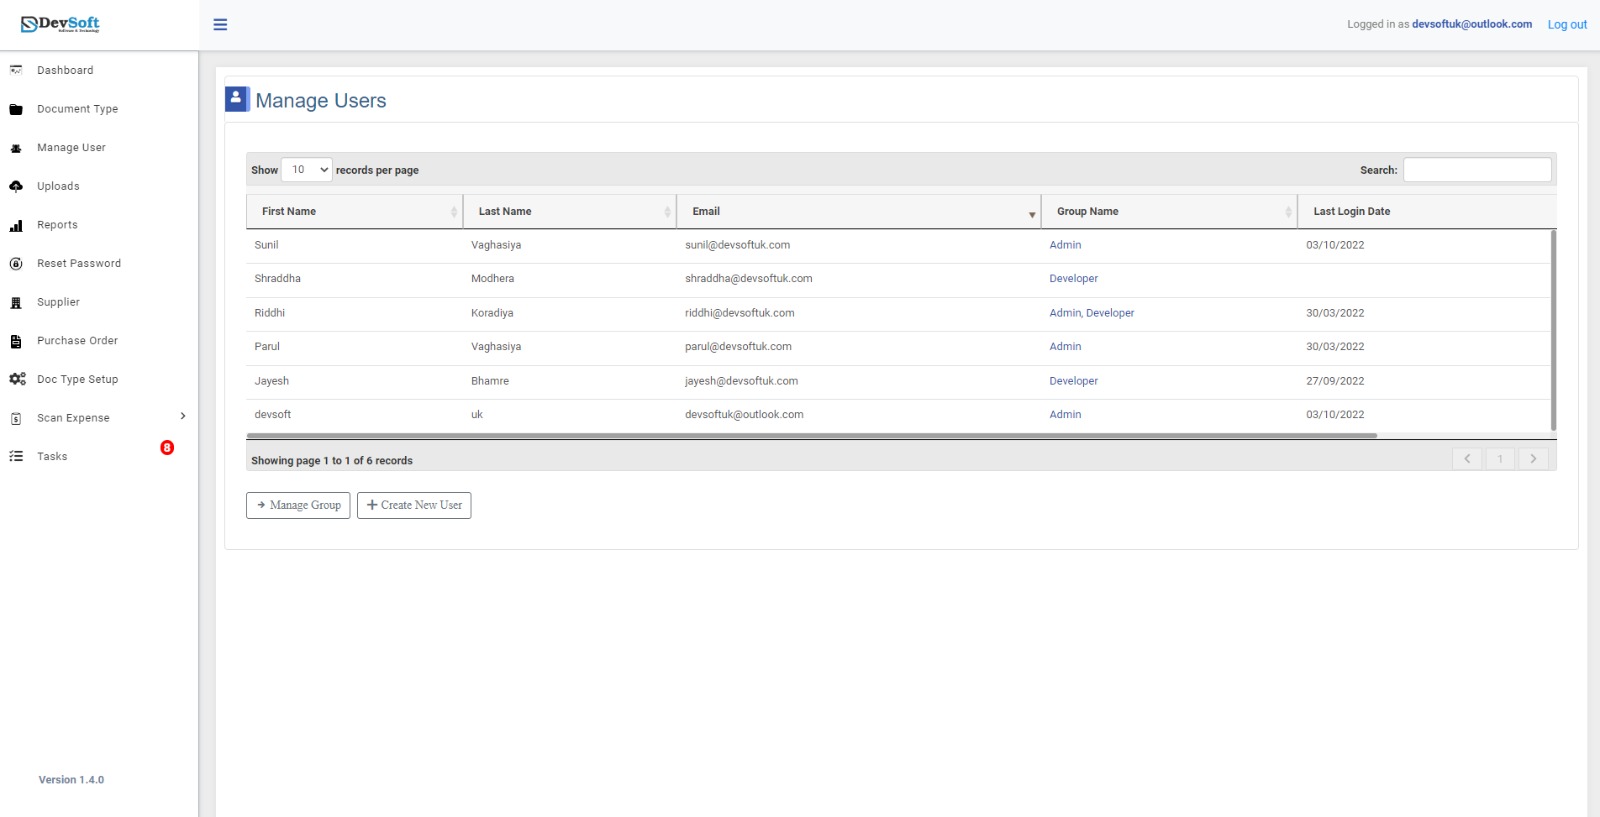The height and width of the screenshot is (817, 1600).
Task: Click the Search input field
Action: click(x=1477, y=170)
